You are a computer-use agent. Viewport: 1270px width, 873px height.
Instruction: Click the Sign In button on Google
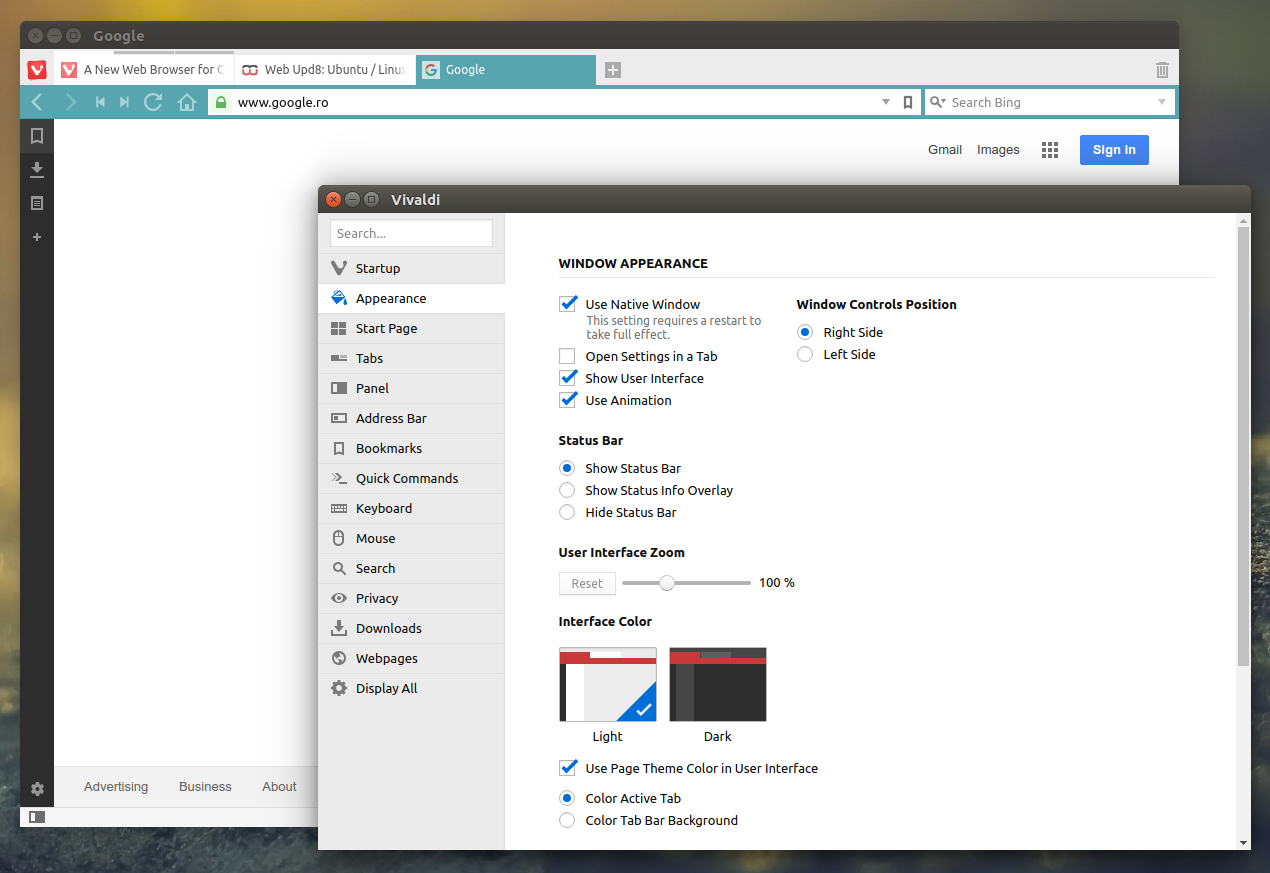click(x=1114, y=150)
